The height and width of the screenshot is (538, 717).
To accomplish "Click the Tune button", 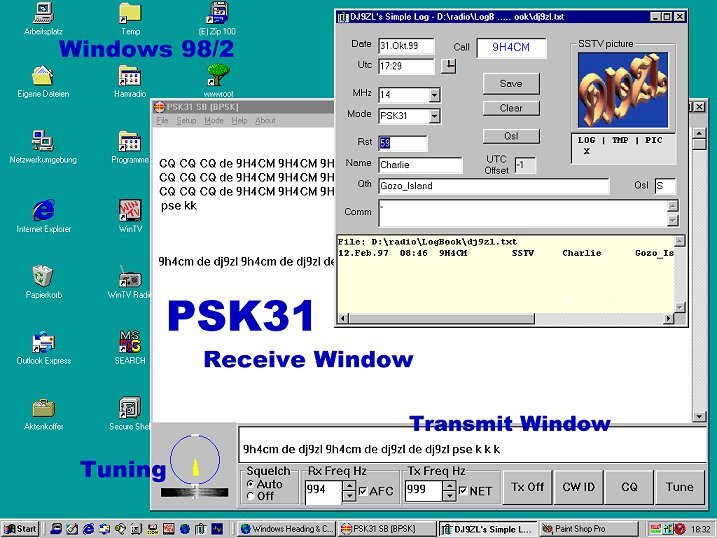I will 680,487.
